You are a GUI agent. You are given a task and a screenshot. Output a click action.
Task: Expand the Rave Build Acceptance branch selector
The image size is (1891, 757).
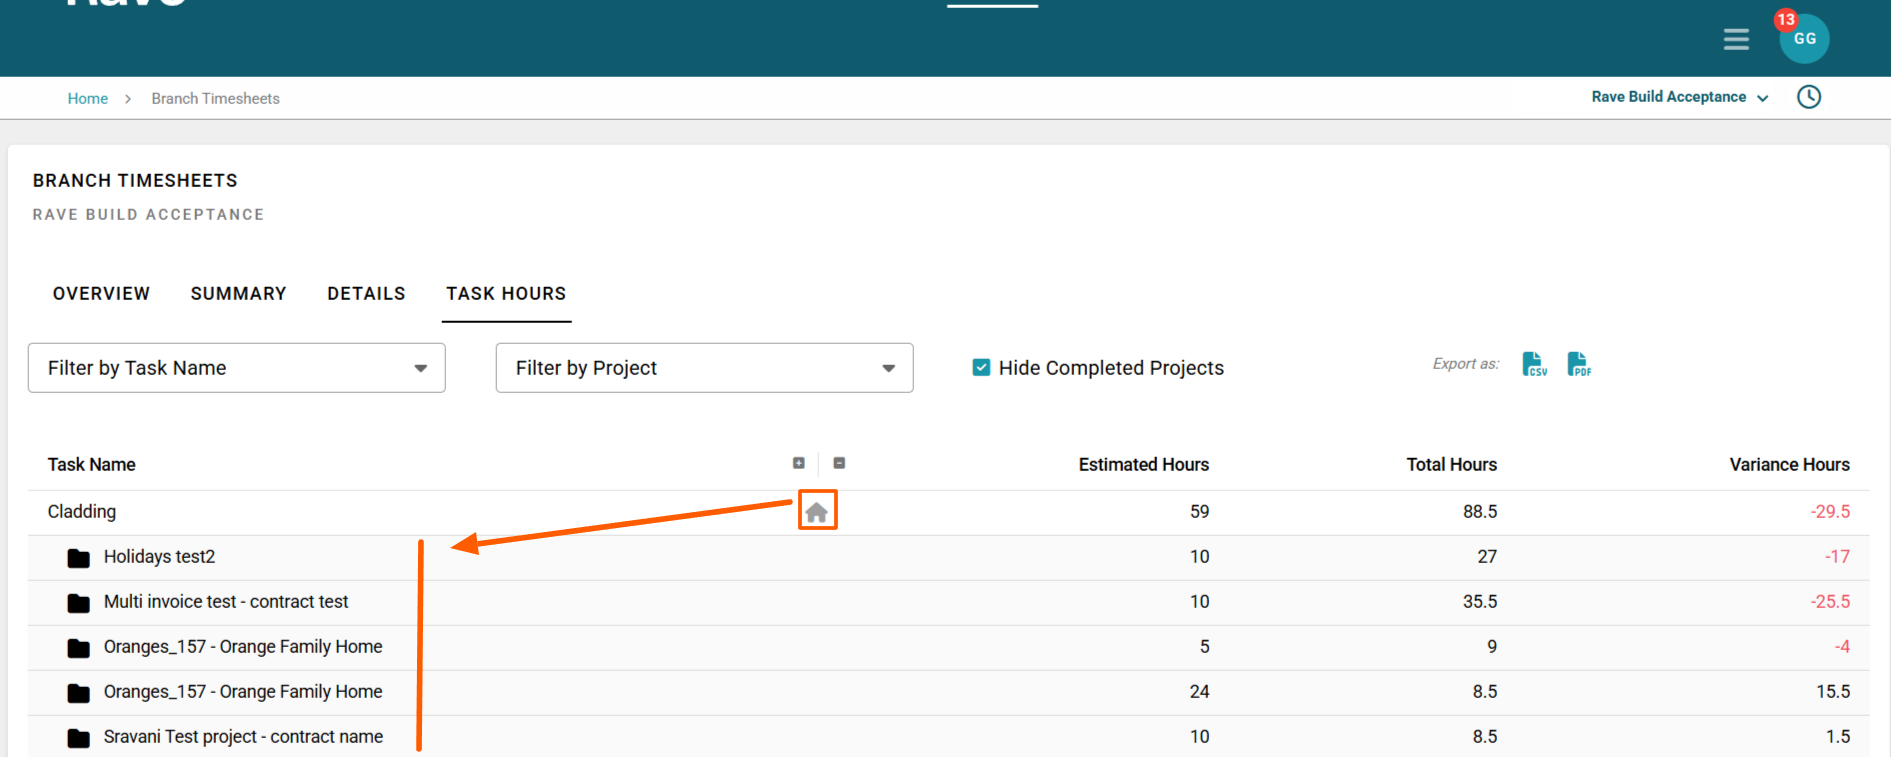point(1680,97)
